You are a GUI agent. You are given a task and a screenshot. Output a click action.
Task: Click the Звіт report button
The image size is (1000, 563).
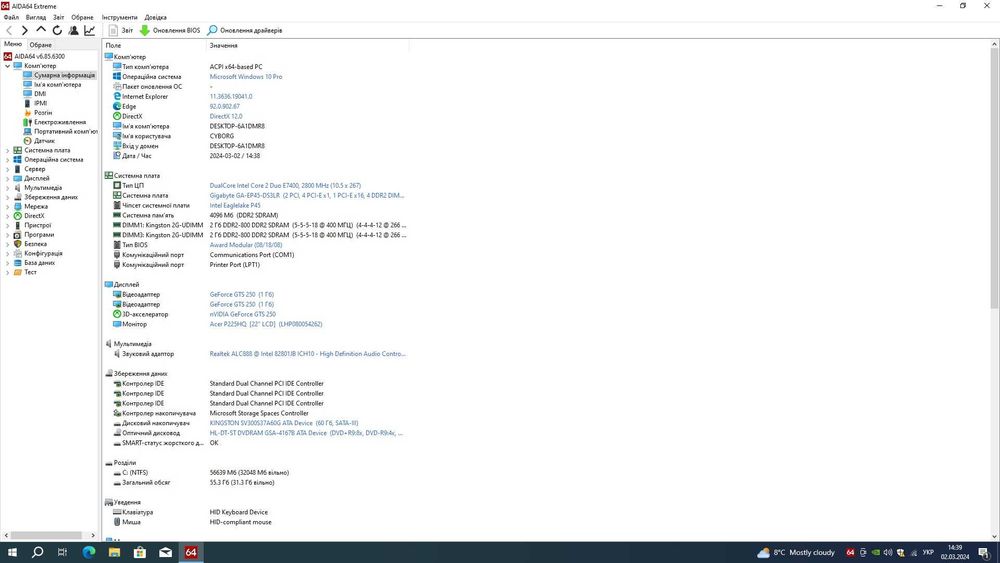pos(121,30)
